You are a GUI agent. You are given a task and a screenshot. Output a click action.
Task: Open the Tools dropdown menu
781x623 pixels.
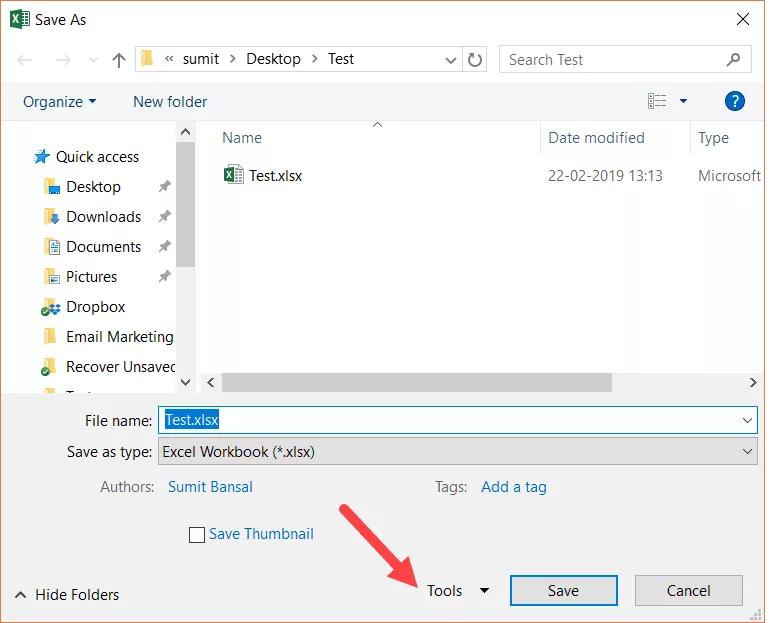[458, 591]
